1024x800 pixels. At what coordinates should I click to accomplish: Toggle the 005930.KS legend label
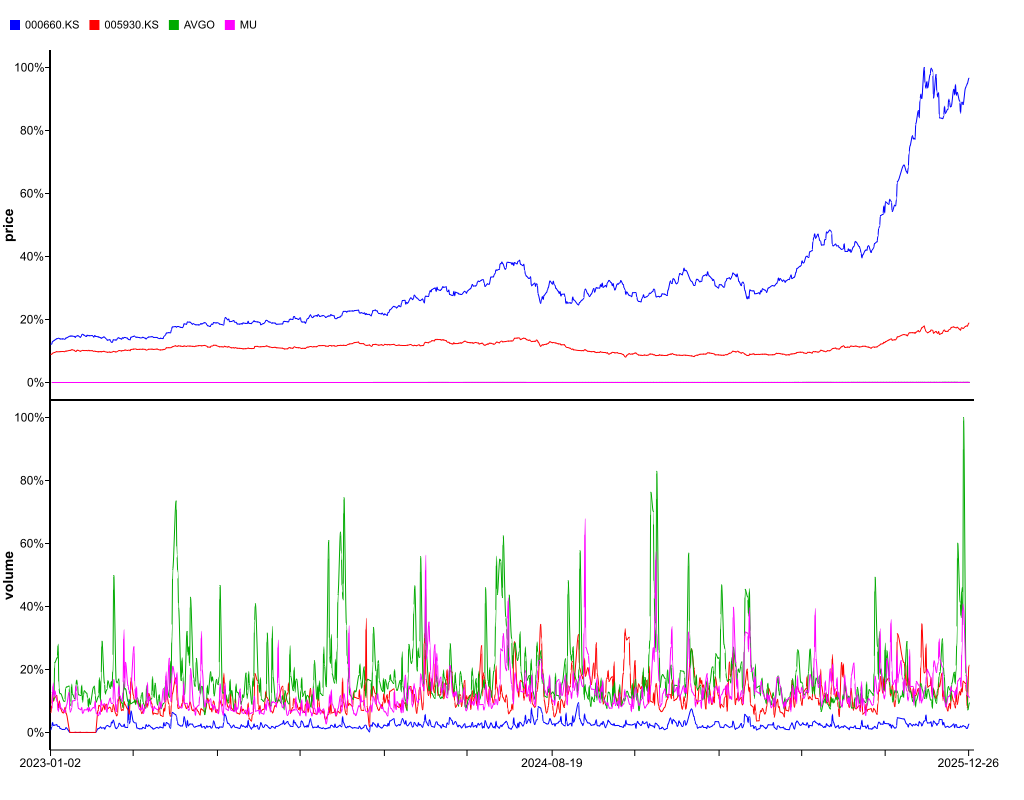[x=131, y=24]
